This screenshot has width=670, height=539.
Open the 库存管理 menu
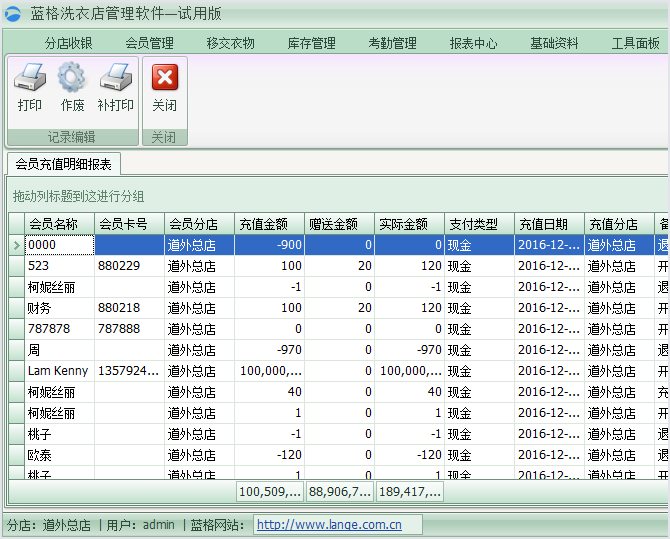312,44
